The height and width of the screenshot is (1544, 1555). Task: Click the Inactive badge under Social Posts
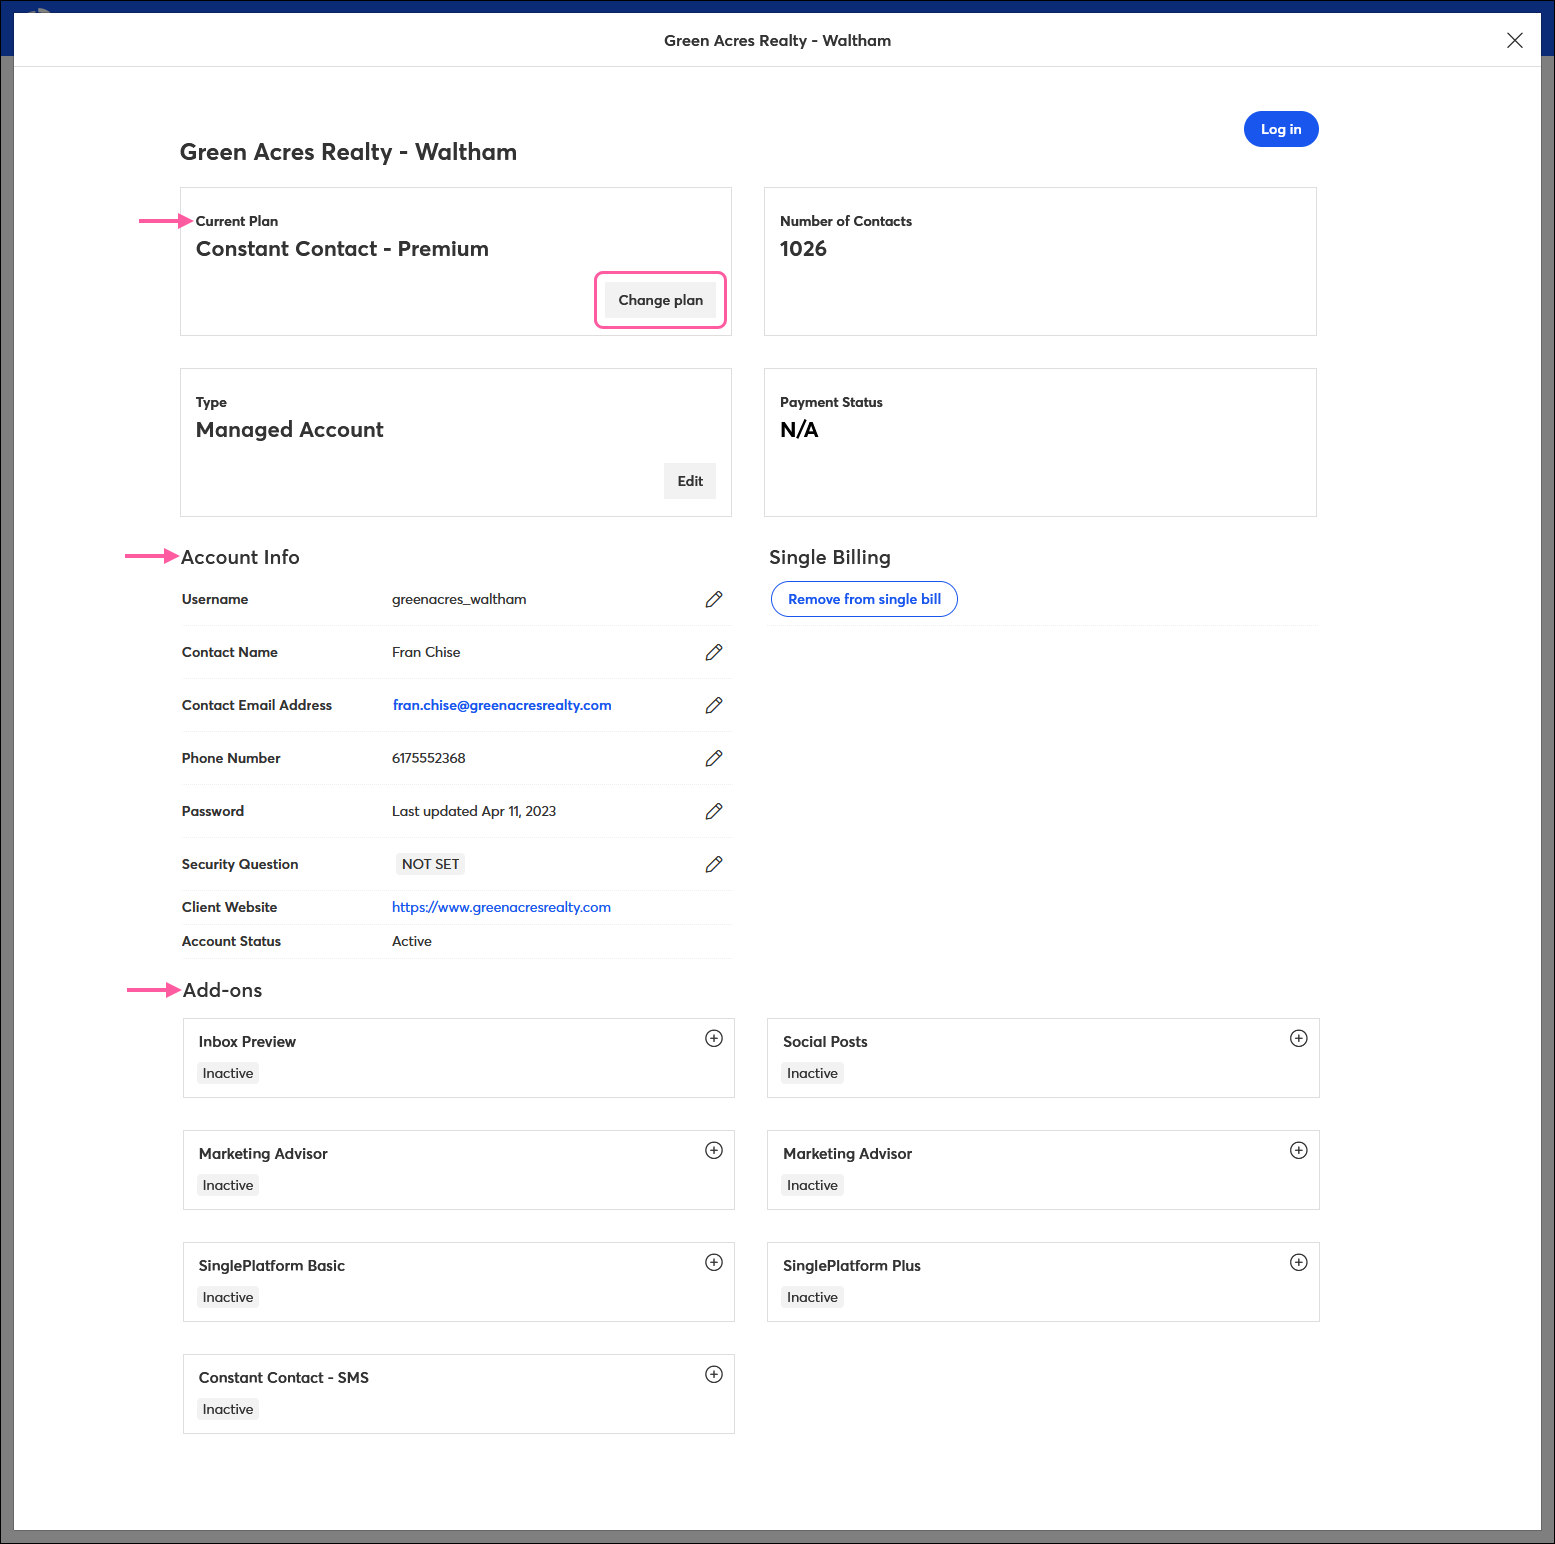[812, 1073]
